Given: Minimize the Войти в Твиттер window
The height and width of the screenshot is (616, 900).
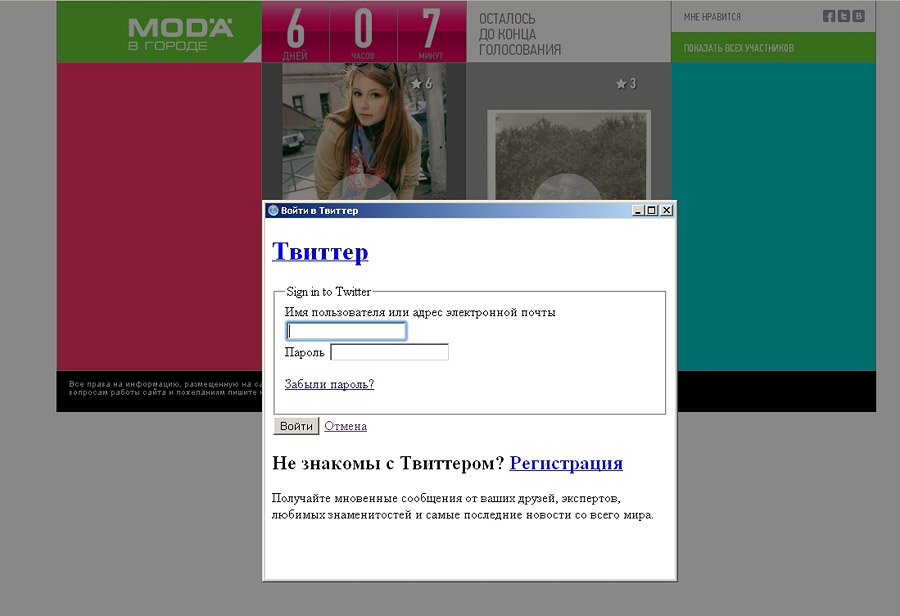Looking at the screenshot, I should click(x=638, y=210).
